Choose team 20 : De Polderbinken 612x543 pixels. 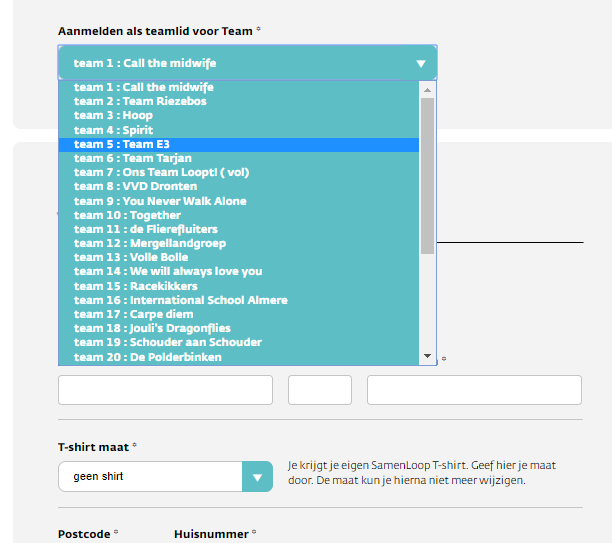[238, 357]
